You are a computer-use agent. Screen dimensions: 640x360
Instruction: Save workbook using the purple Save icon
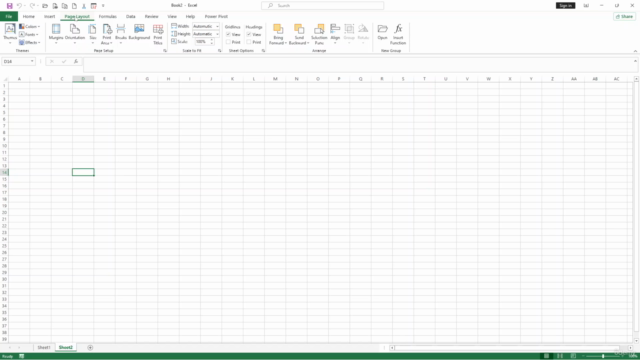click(x=9, y=6)
